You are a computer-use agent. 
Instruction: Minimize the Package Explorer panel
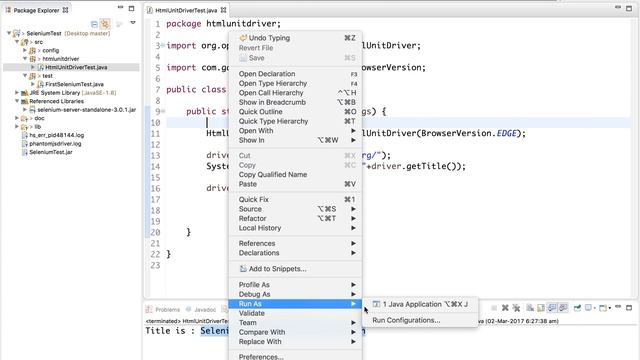(x=120, y=8)
